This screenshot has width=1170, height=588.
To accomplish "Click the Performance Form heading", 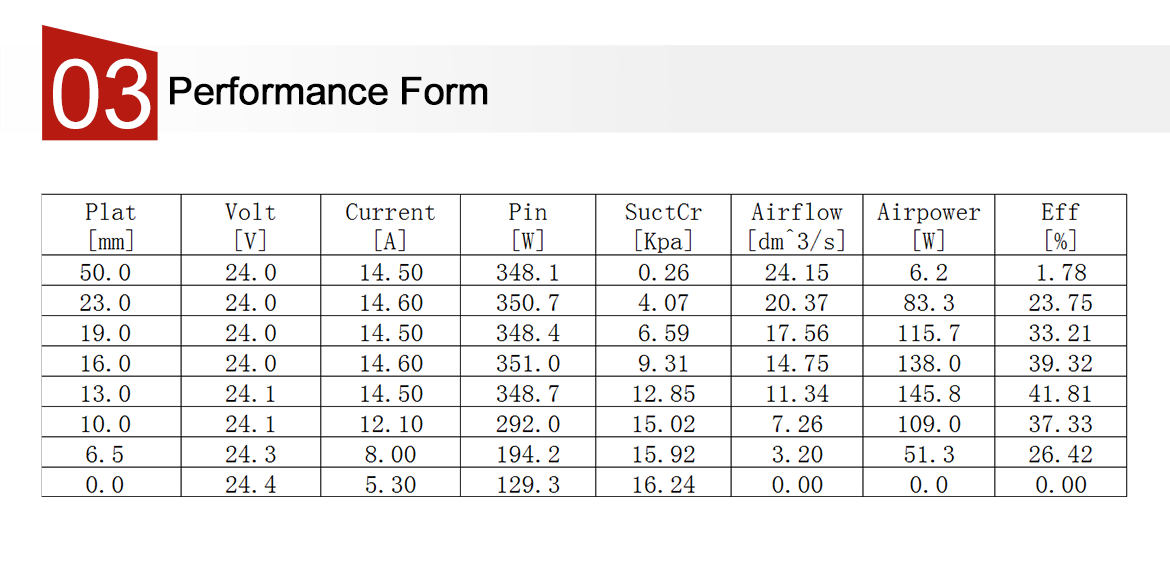I will pyautogui.click(x=328, y=92).
